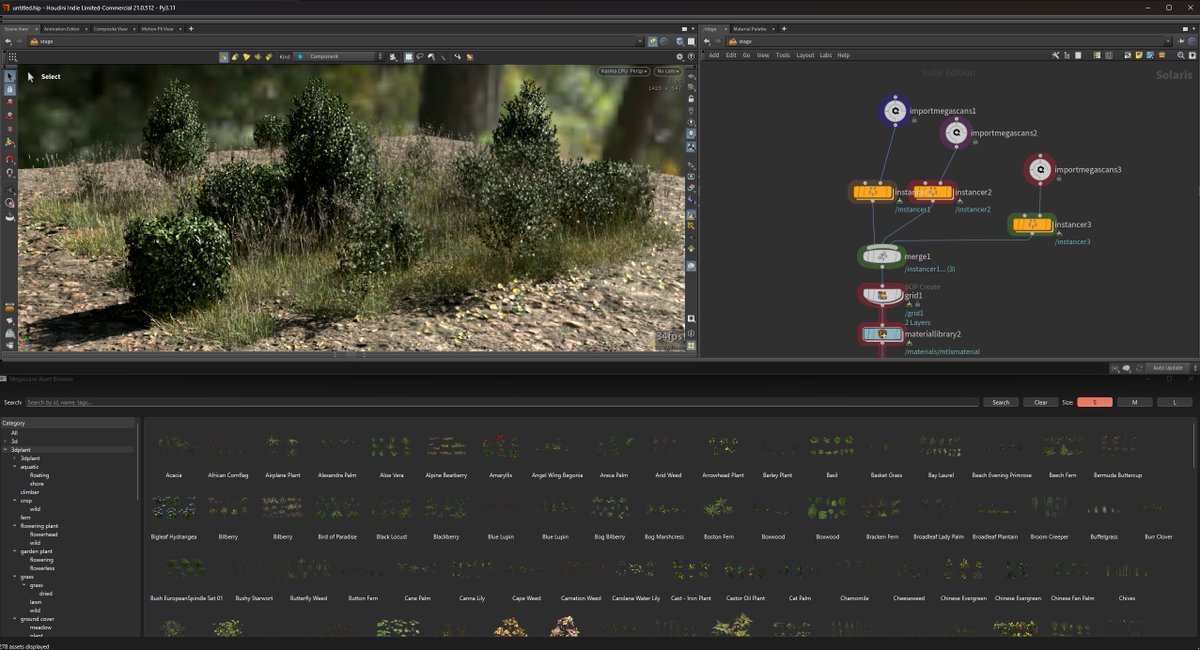Screen dimensions: 1200x650
Task: Switch to Material Palette tab
Action: [x=750, y=29]
